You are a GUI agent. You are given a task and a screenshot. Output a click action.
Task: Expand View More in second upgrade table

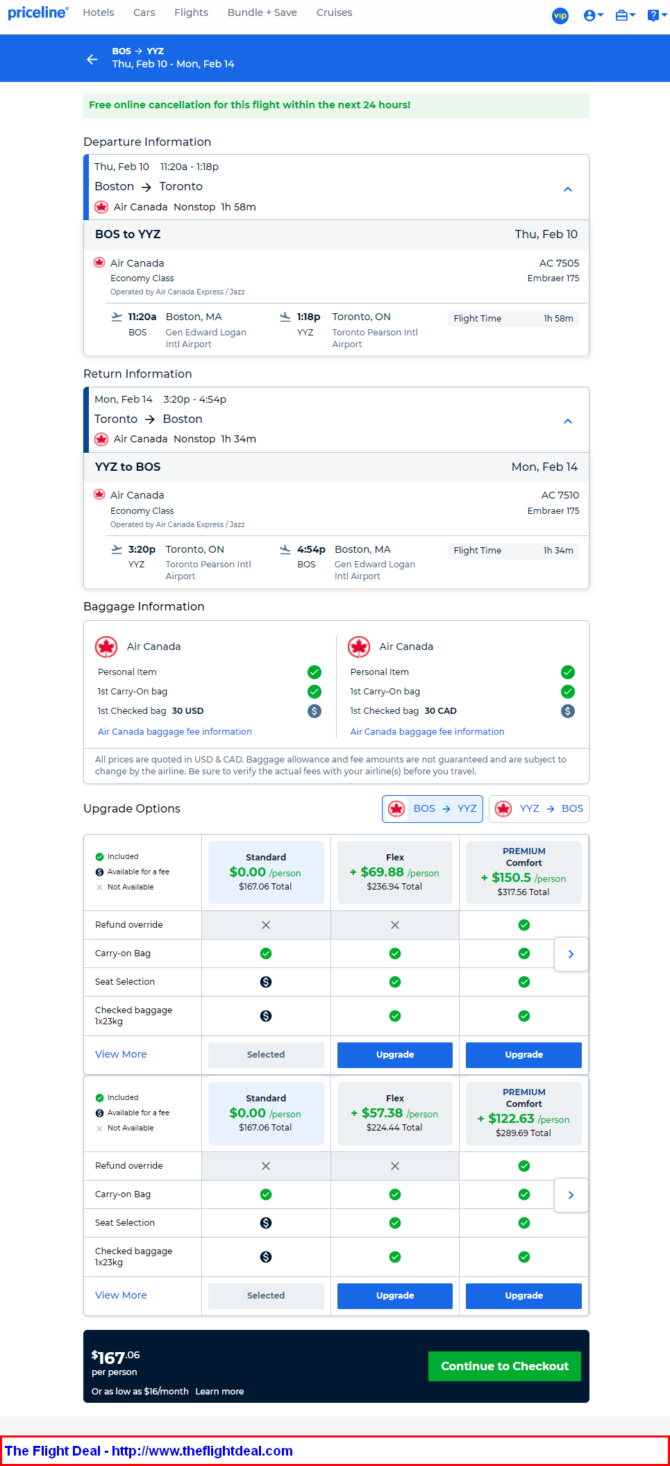coord(121,1295)
